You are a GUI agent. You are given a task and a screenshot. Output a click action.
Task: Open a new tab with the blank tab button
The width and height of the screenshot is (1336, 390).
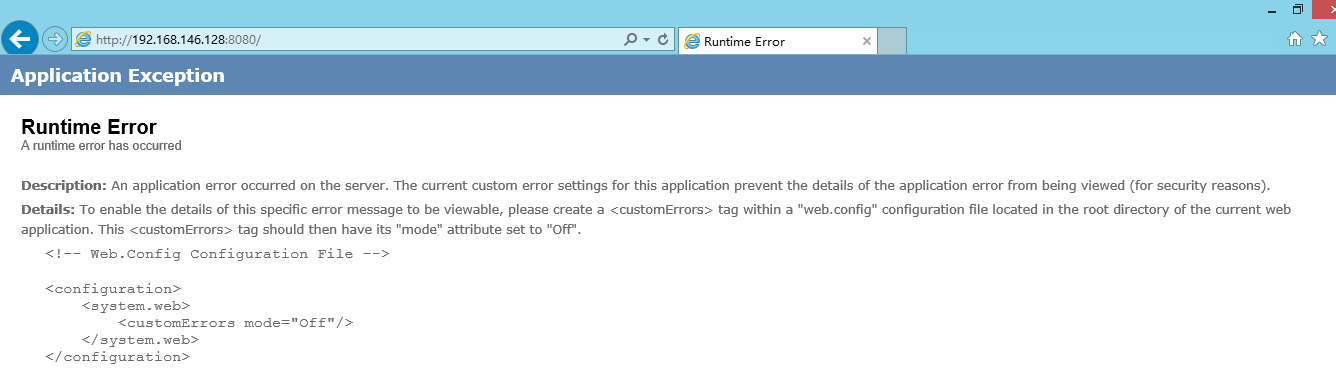coord(892,41)
